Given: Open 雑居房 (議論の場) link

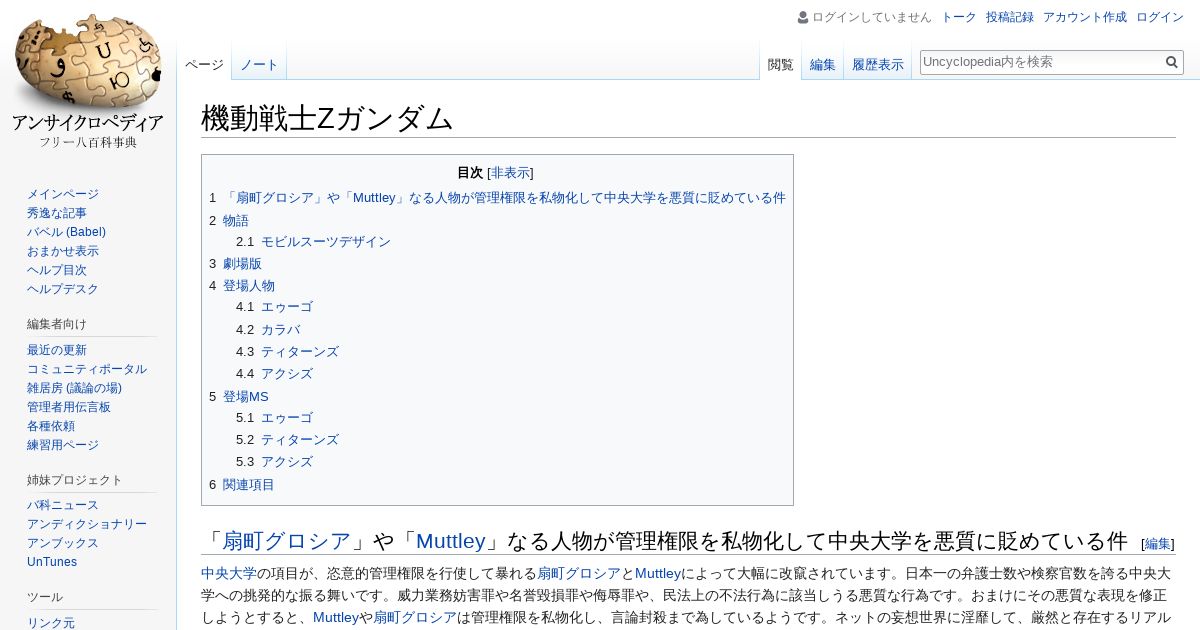Looking at the screenshot, I should pos(74,388).
